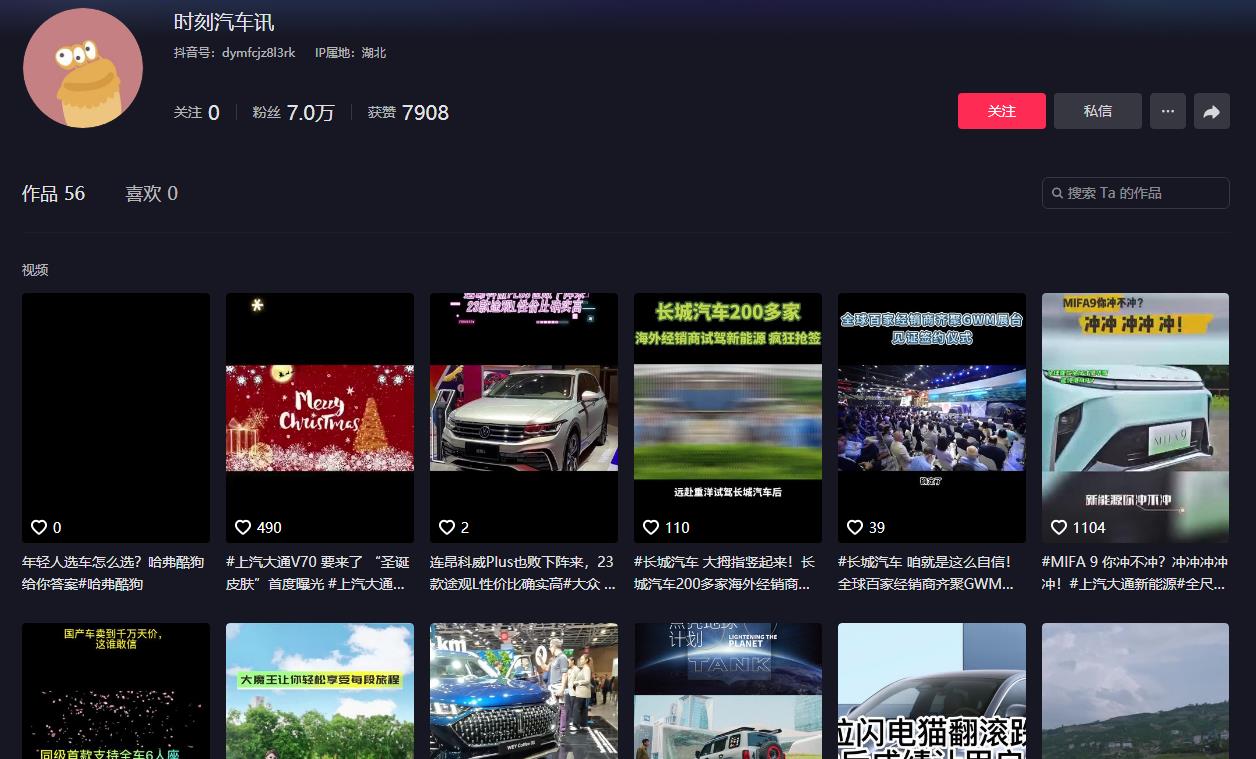Click the 视频 section label
The height and width of the screenshot is (759, 1256).
point(35,270)
